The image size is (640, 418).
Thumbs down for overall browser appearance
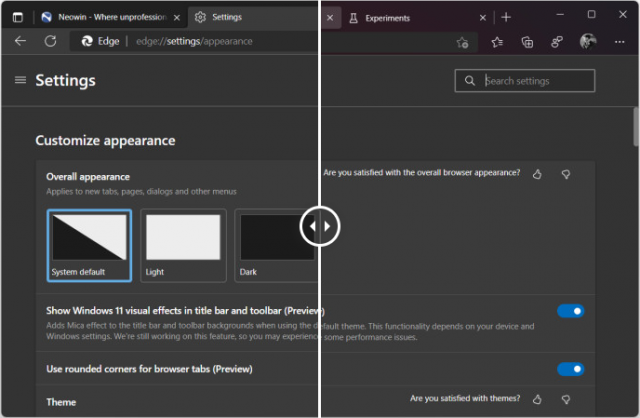(566, 174)
